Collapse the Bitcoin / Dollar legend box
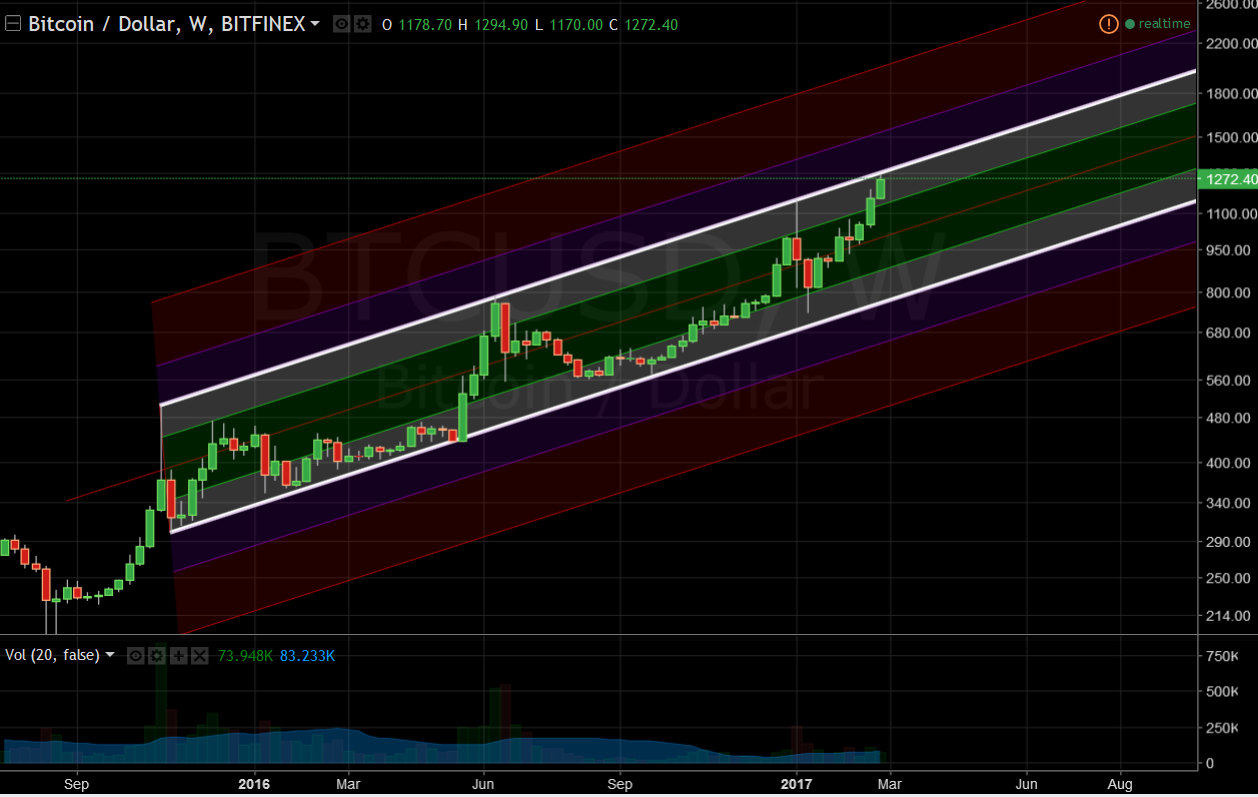1258x797 pixels. pyautogui.click(x=12, y=24)
